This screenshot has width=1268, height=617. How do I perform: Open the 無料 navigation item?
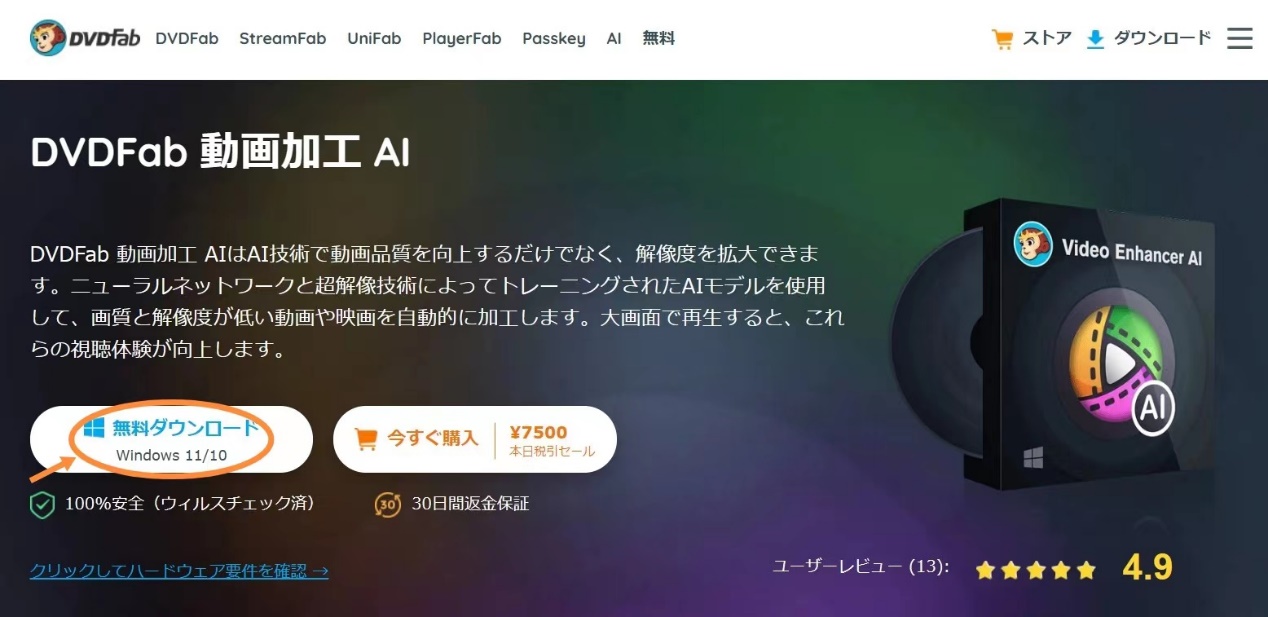(659, 39)
